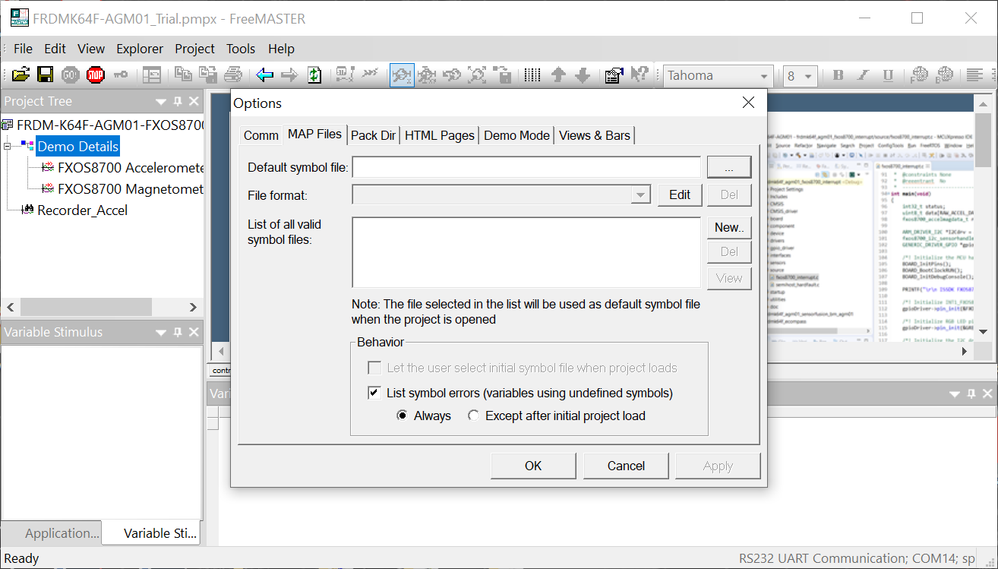Go back using the blue left arrow

pyautogui.click(x=265, y=75)
